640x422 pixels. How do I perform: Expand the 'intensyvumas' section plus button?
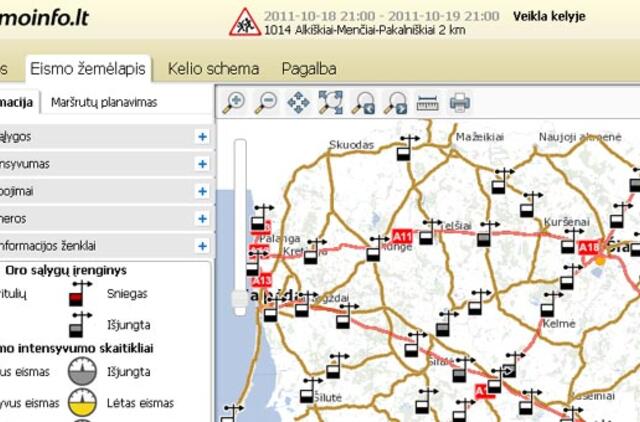(x=202, y=164)
